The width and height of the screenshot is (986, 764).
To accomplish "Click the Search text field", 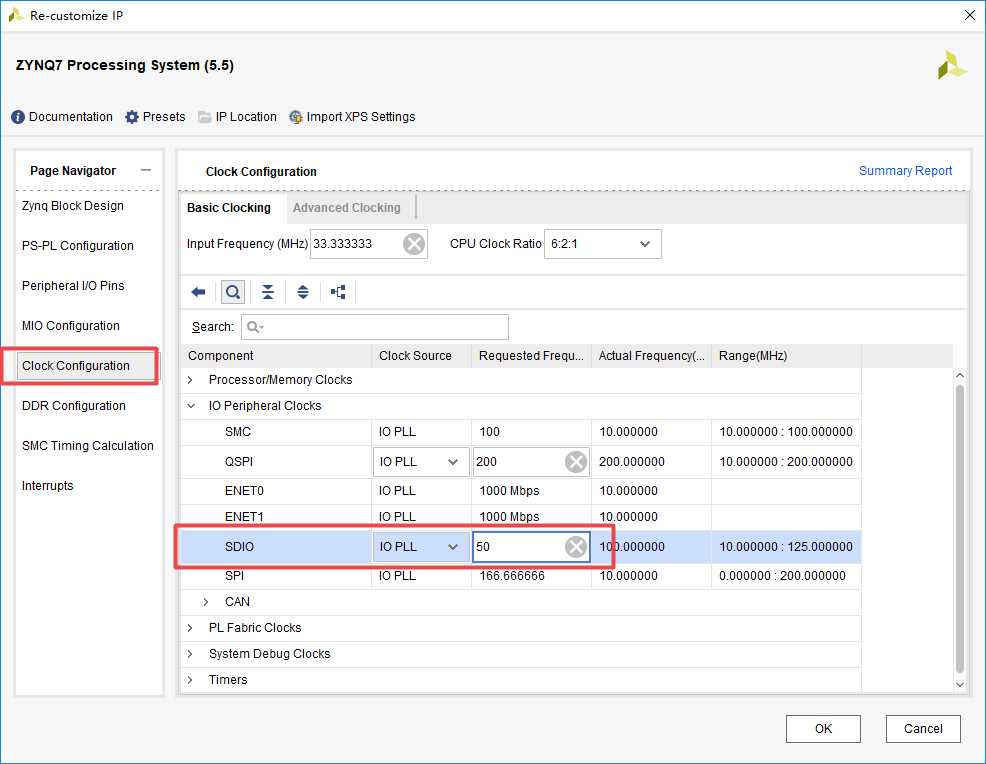I will tap(375, 327).
